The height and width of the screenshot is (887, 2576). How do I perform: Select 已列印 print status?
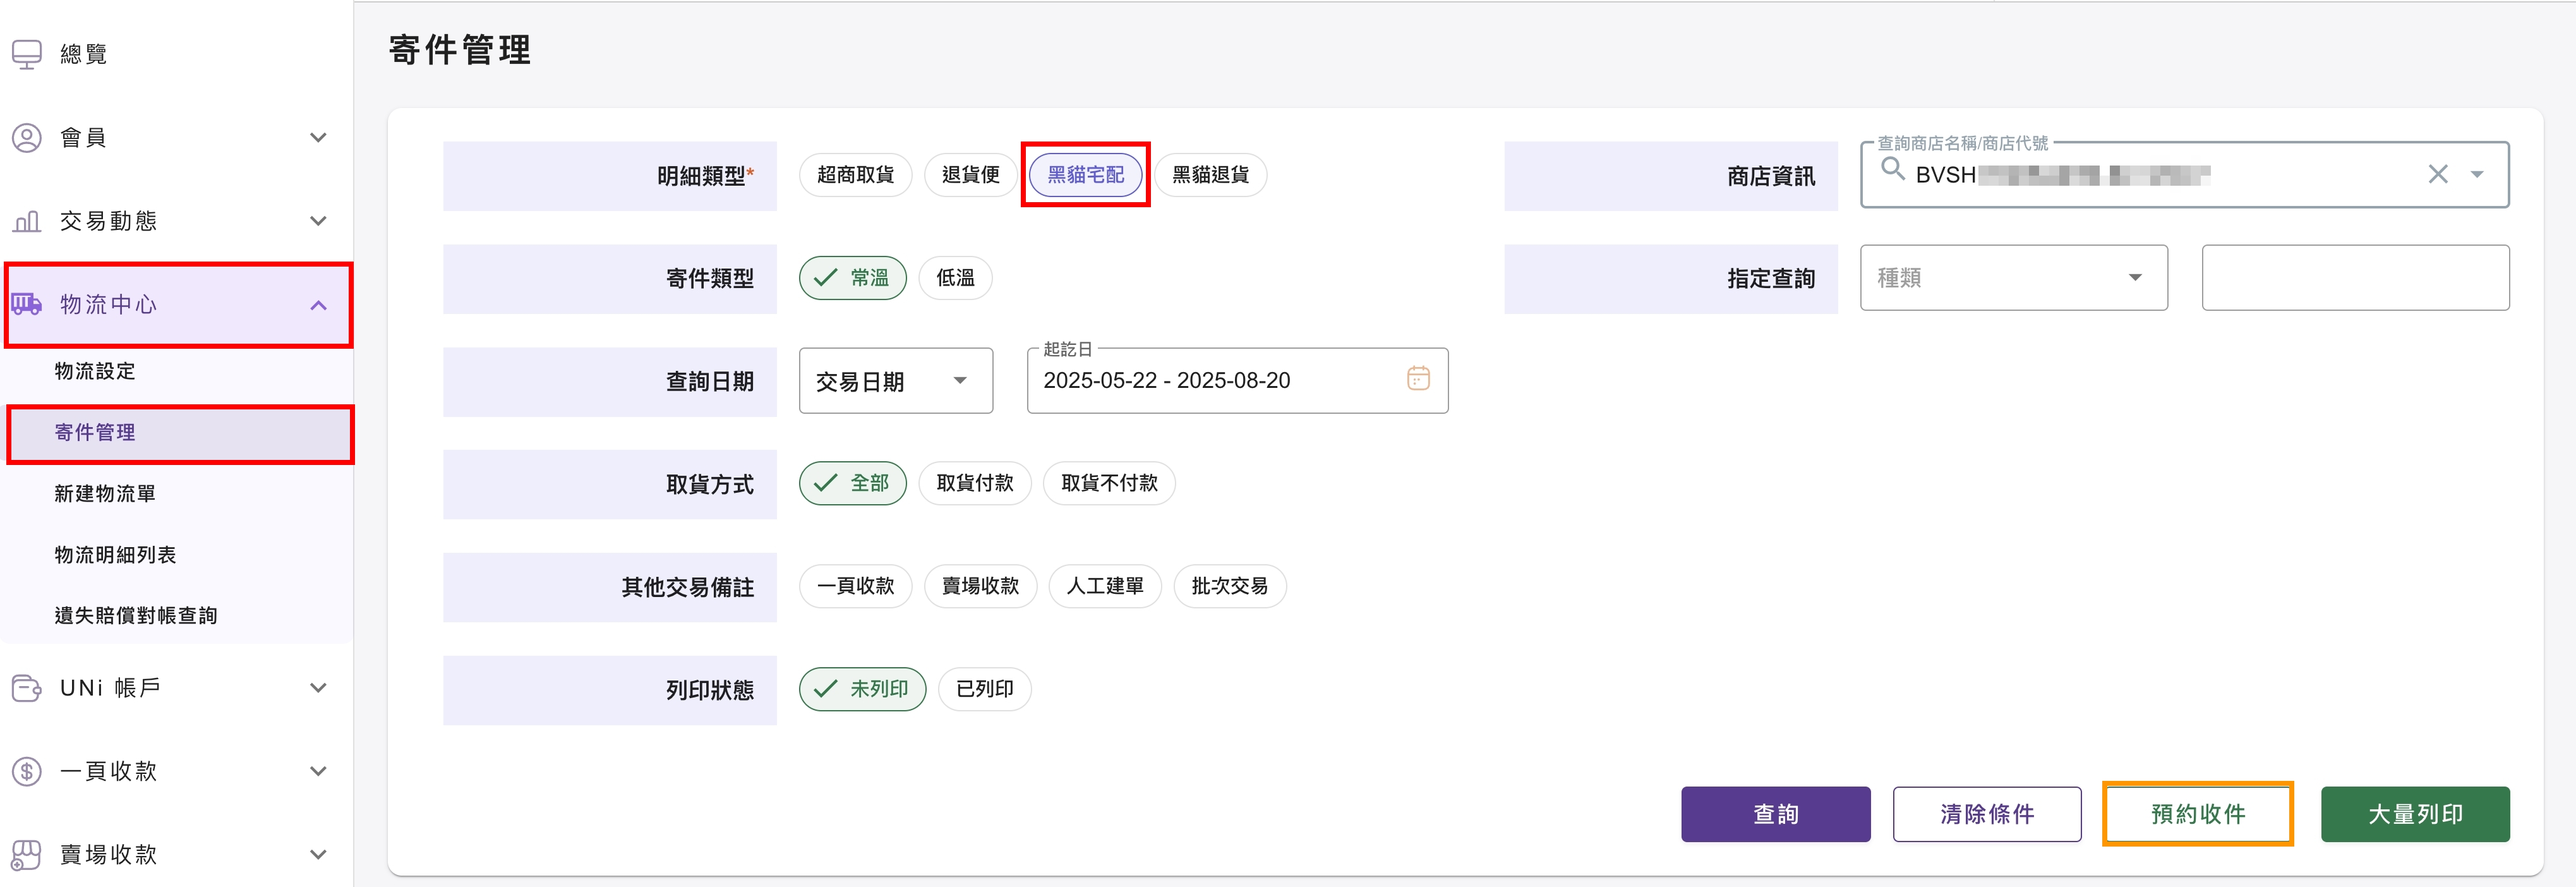(x=985, y=689)
